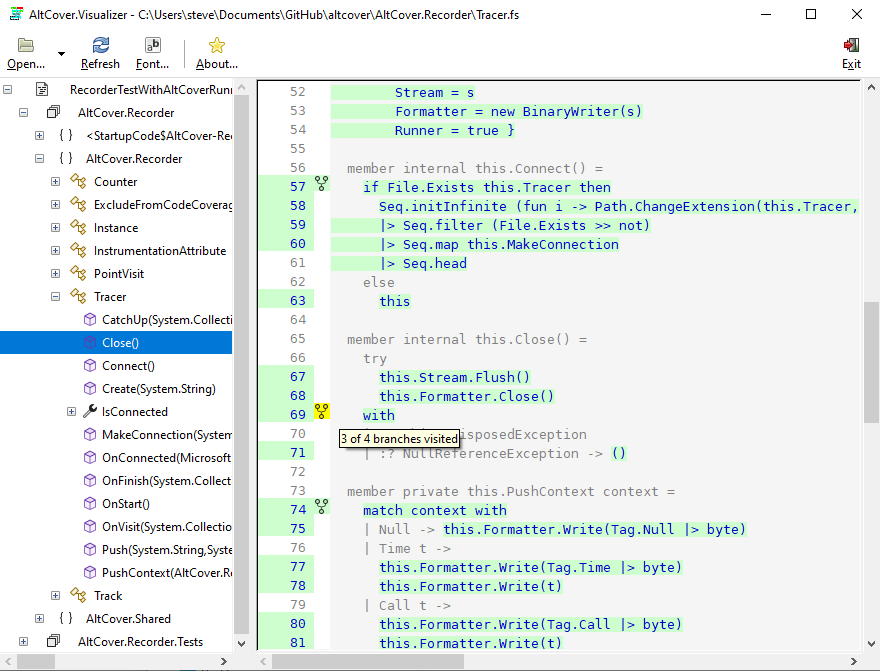Click the IsConnected wrench property icon
880x671 pixels.
[90, 411]
